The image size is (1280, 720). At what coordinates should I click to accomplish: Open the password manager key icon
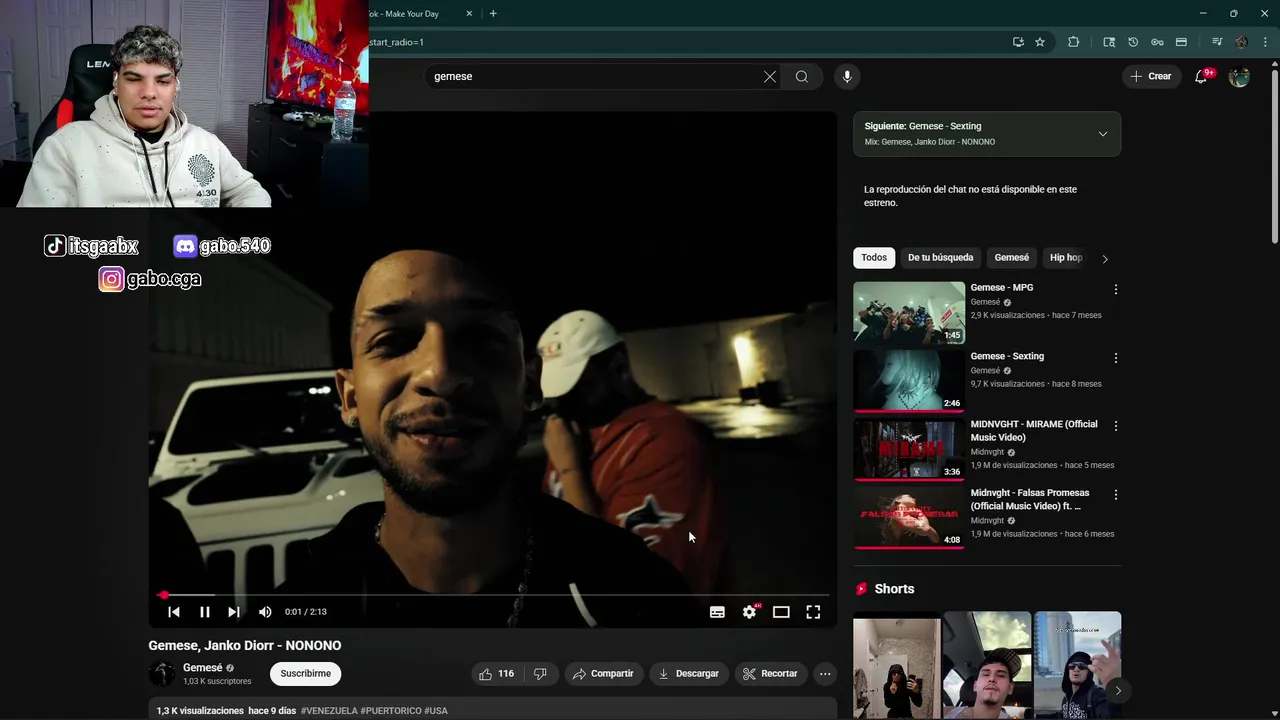[x=1157, y=42]
